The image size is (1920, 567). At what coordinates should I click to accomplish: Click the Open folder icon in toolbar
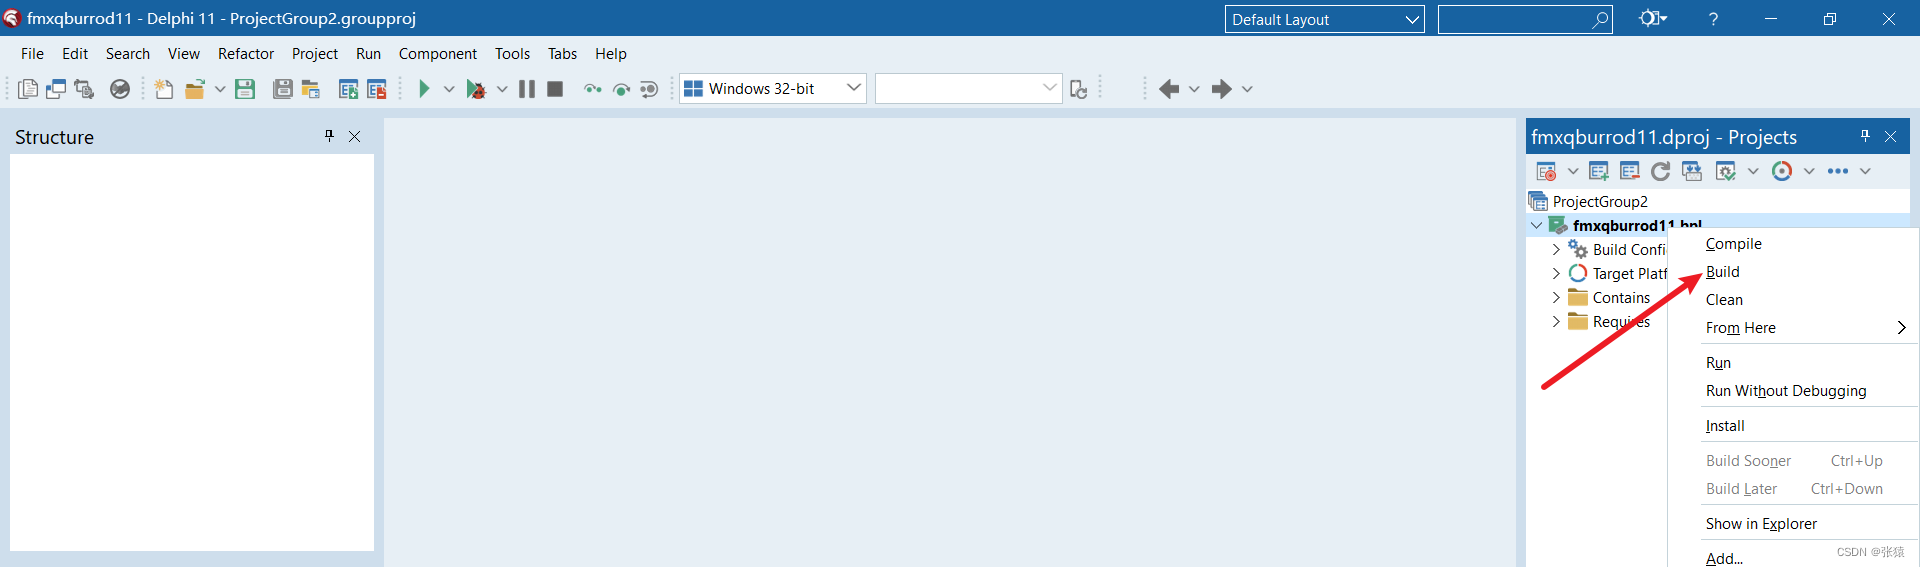pos(195,89)
